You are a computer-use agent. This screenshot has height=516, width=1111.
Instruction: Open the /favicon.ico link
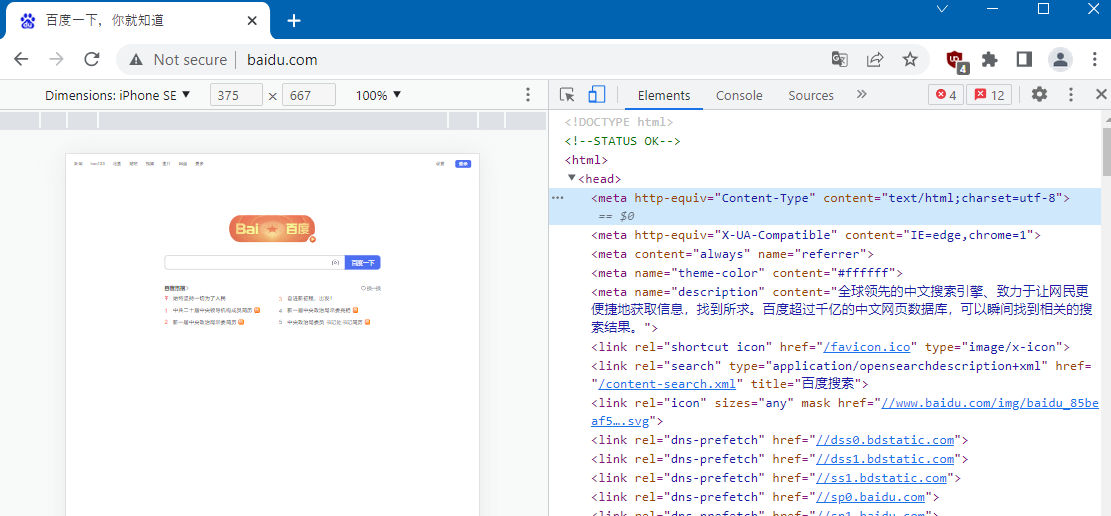867,347
